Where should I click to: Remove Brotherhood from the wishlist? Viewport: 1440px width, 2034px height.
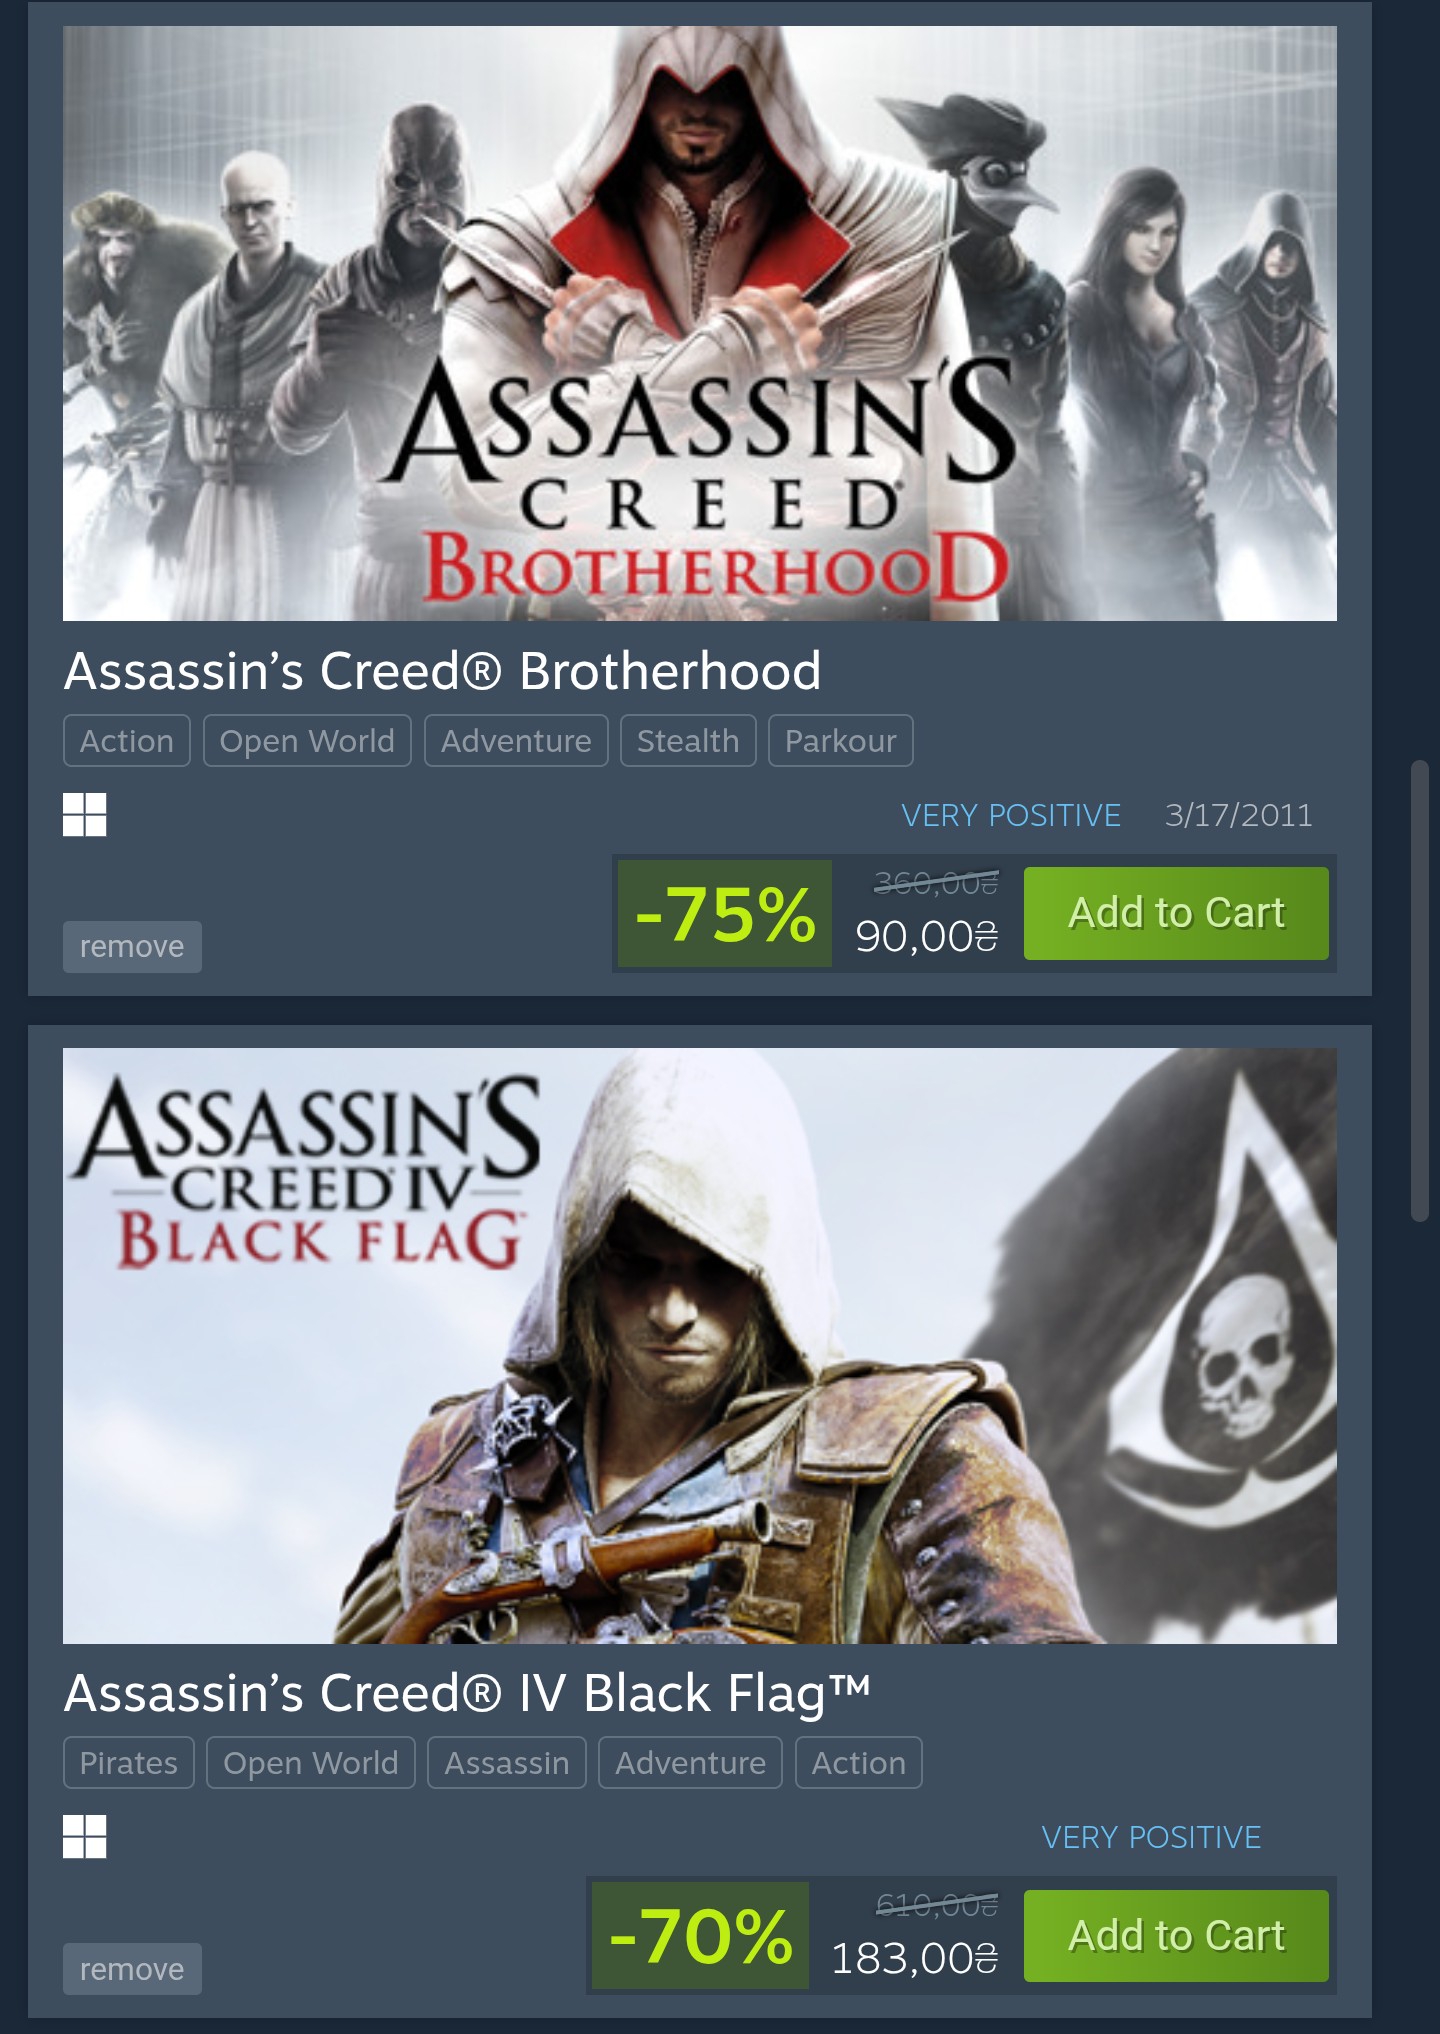coord(132,946)
